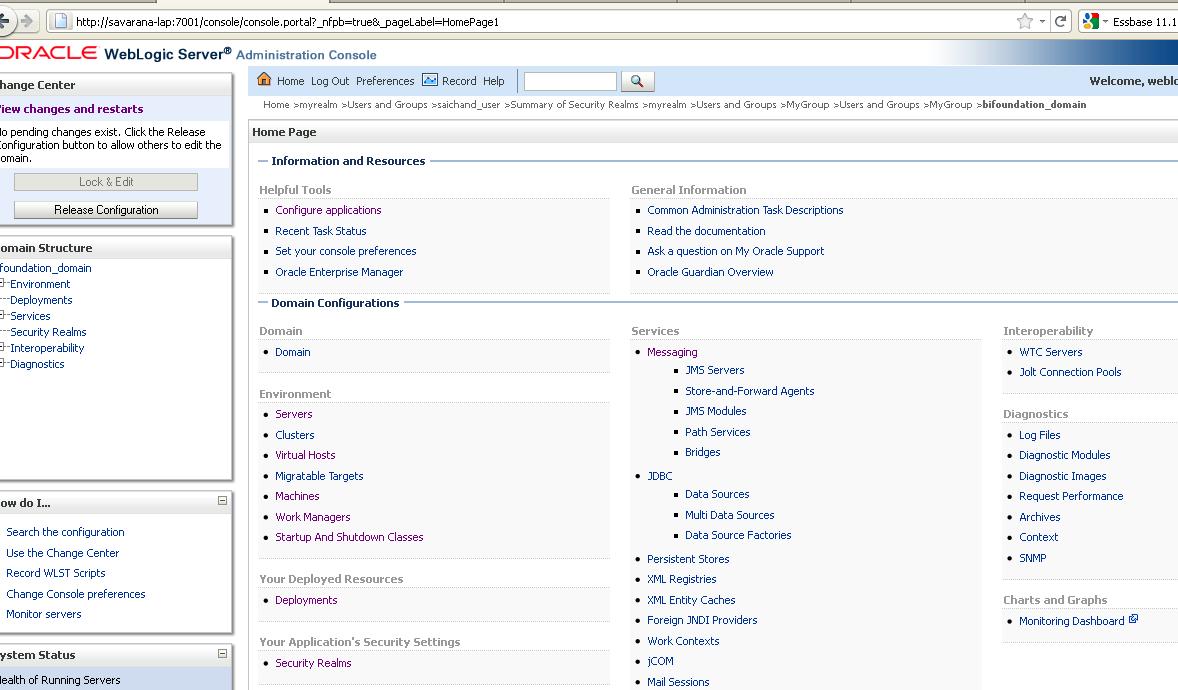1178x690 pixels.
Task: Click the page icon beside the URL
Action: [61, 21]
